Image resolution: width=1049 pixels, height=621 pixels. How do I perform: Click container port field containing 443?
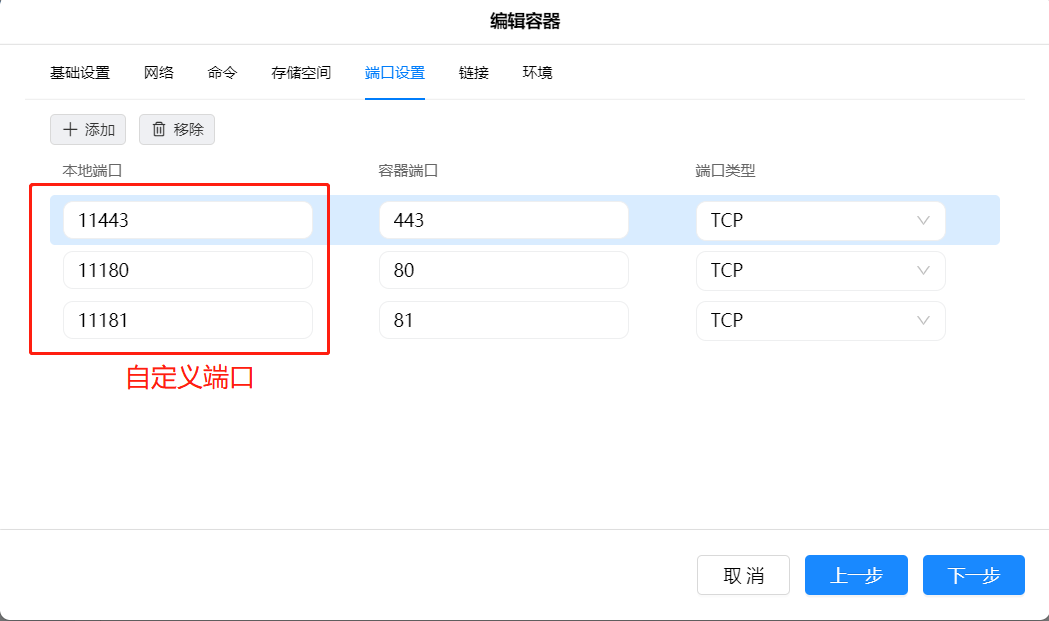pos(503,220)
